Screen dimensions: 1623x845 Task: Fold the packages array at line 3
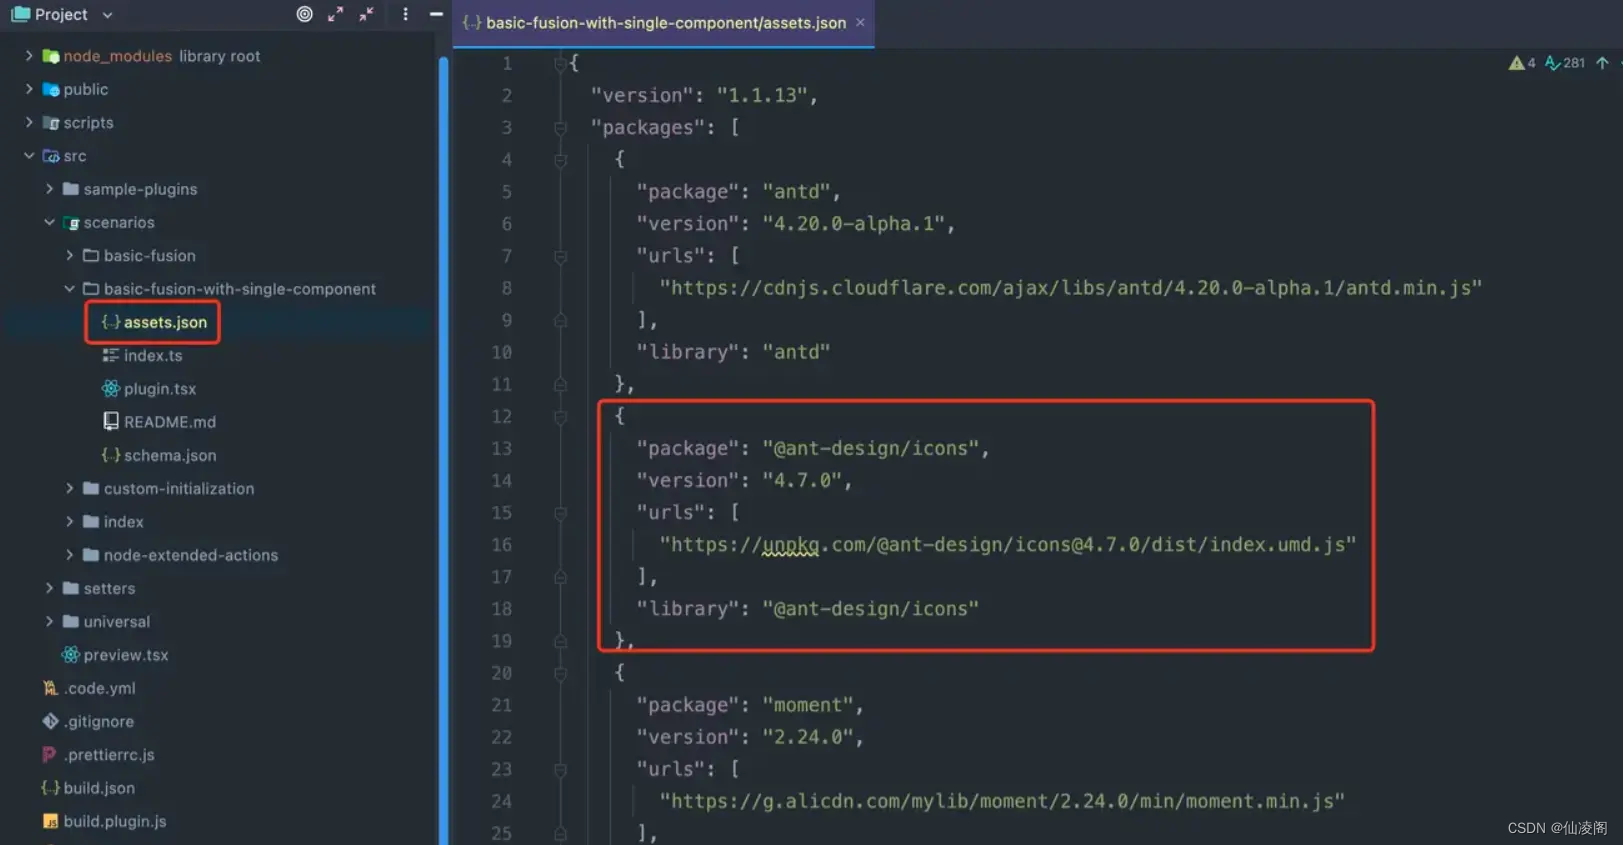560,128
